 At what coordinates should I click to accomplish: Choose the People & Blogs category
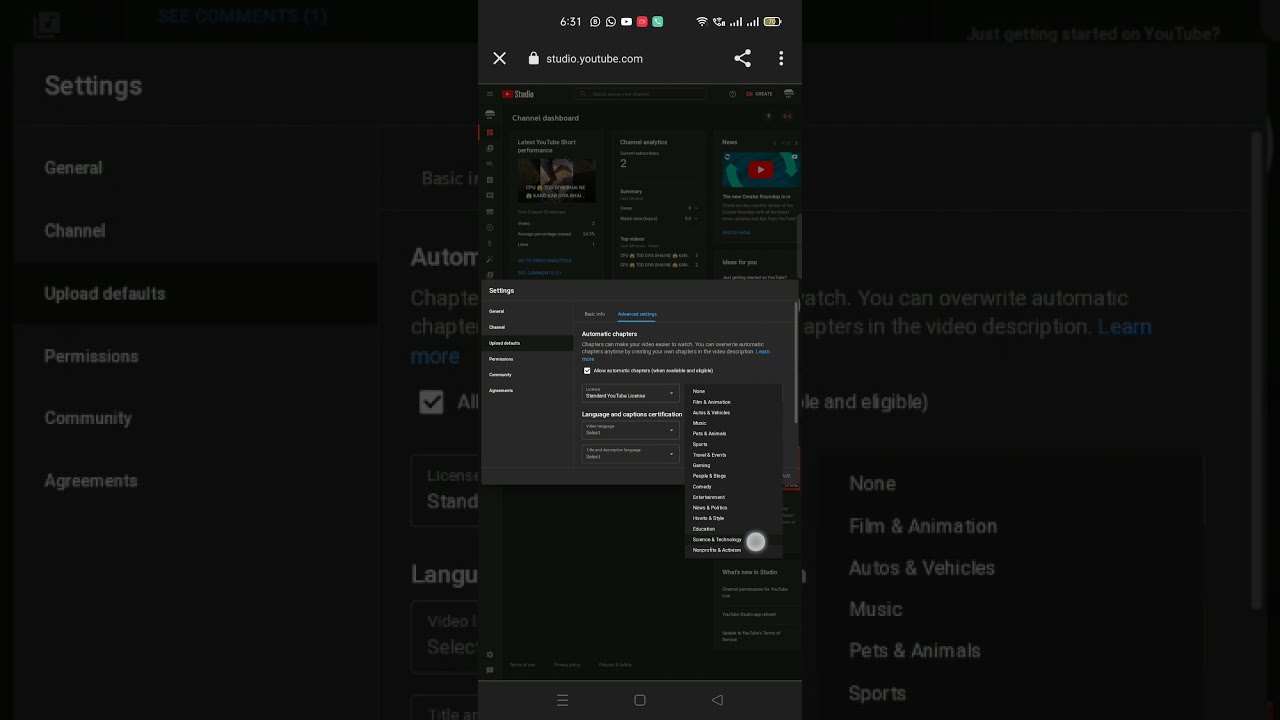734,476
